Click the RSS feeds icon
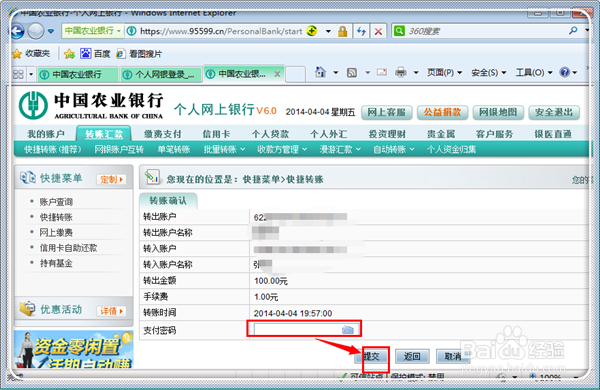Viewport: 600px width, 390px height. [352, 72]
